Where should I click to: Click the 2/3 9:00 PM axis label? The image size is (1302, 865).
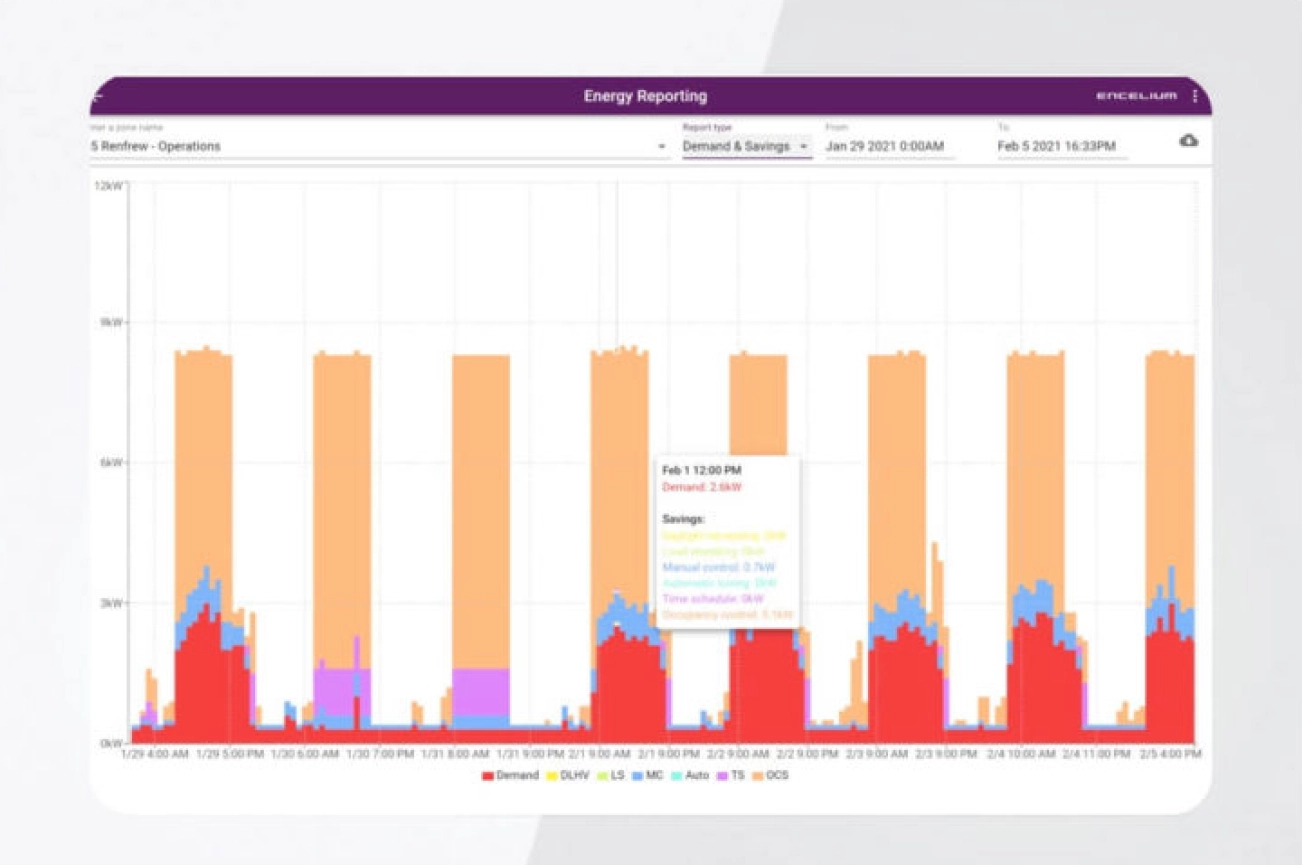coord(946,754)
